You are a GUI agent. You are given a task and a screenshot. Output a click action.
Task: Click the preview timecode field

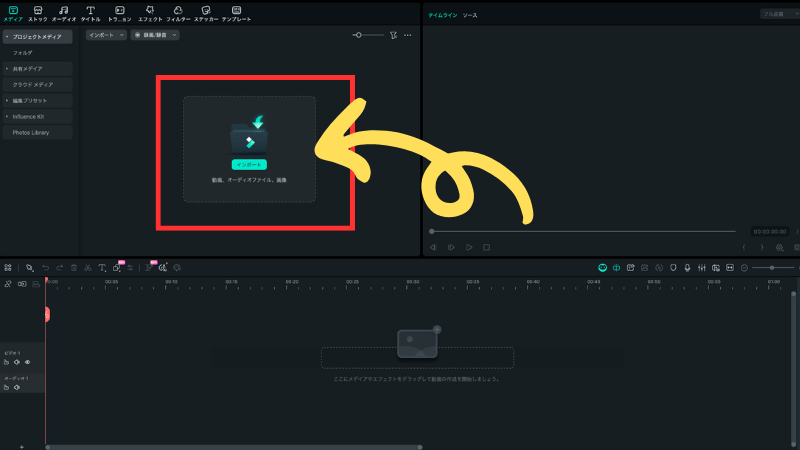click(x=770, y=232)
